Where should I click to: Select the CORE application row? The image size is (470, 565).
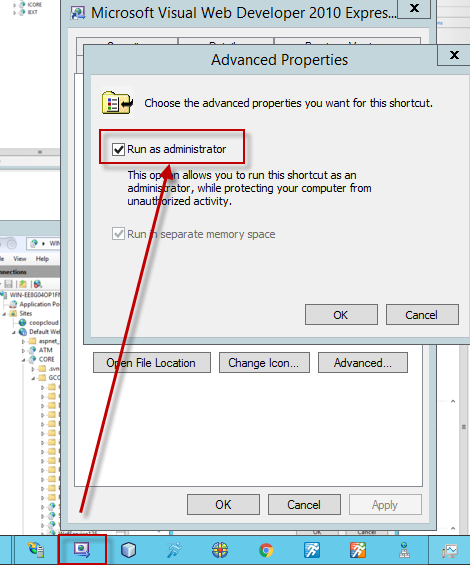coord(46,359)
